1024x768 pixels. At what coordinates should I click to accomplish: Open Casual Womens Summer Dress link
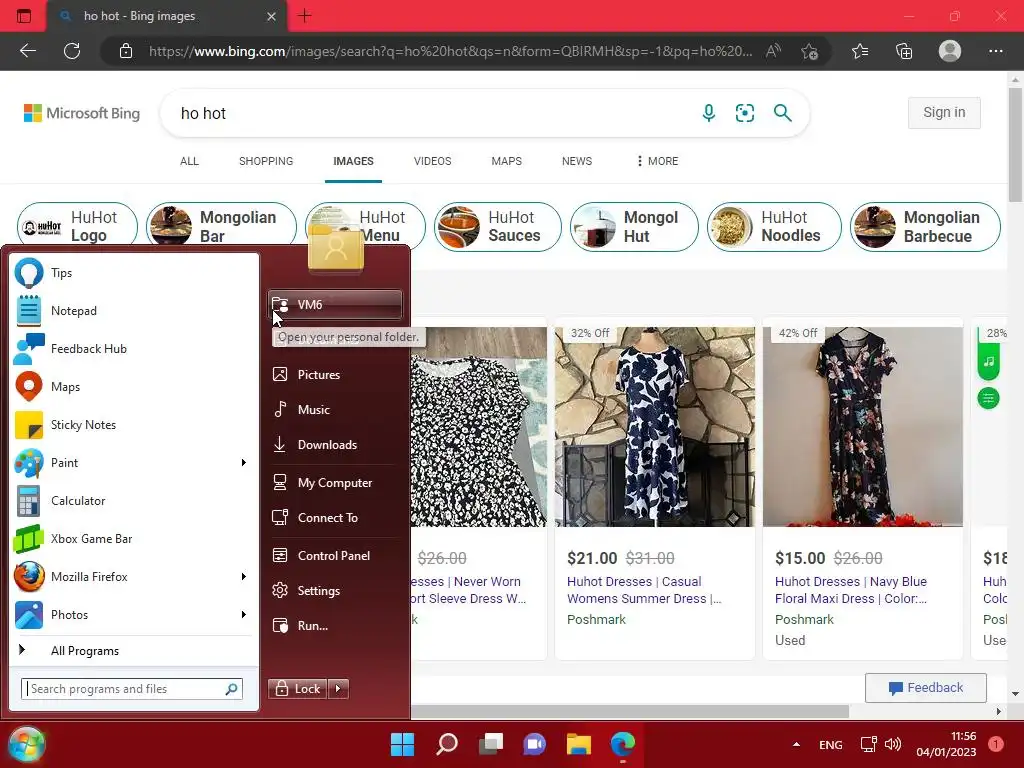click(x=644, y=590)
